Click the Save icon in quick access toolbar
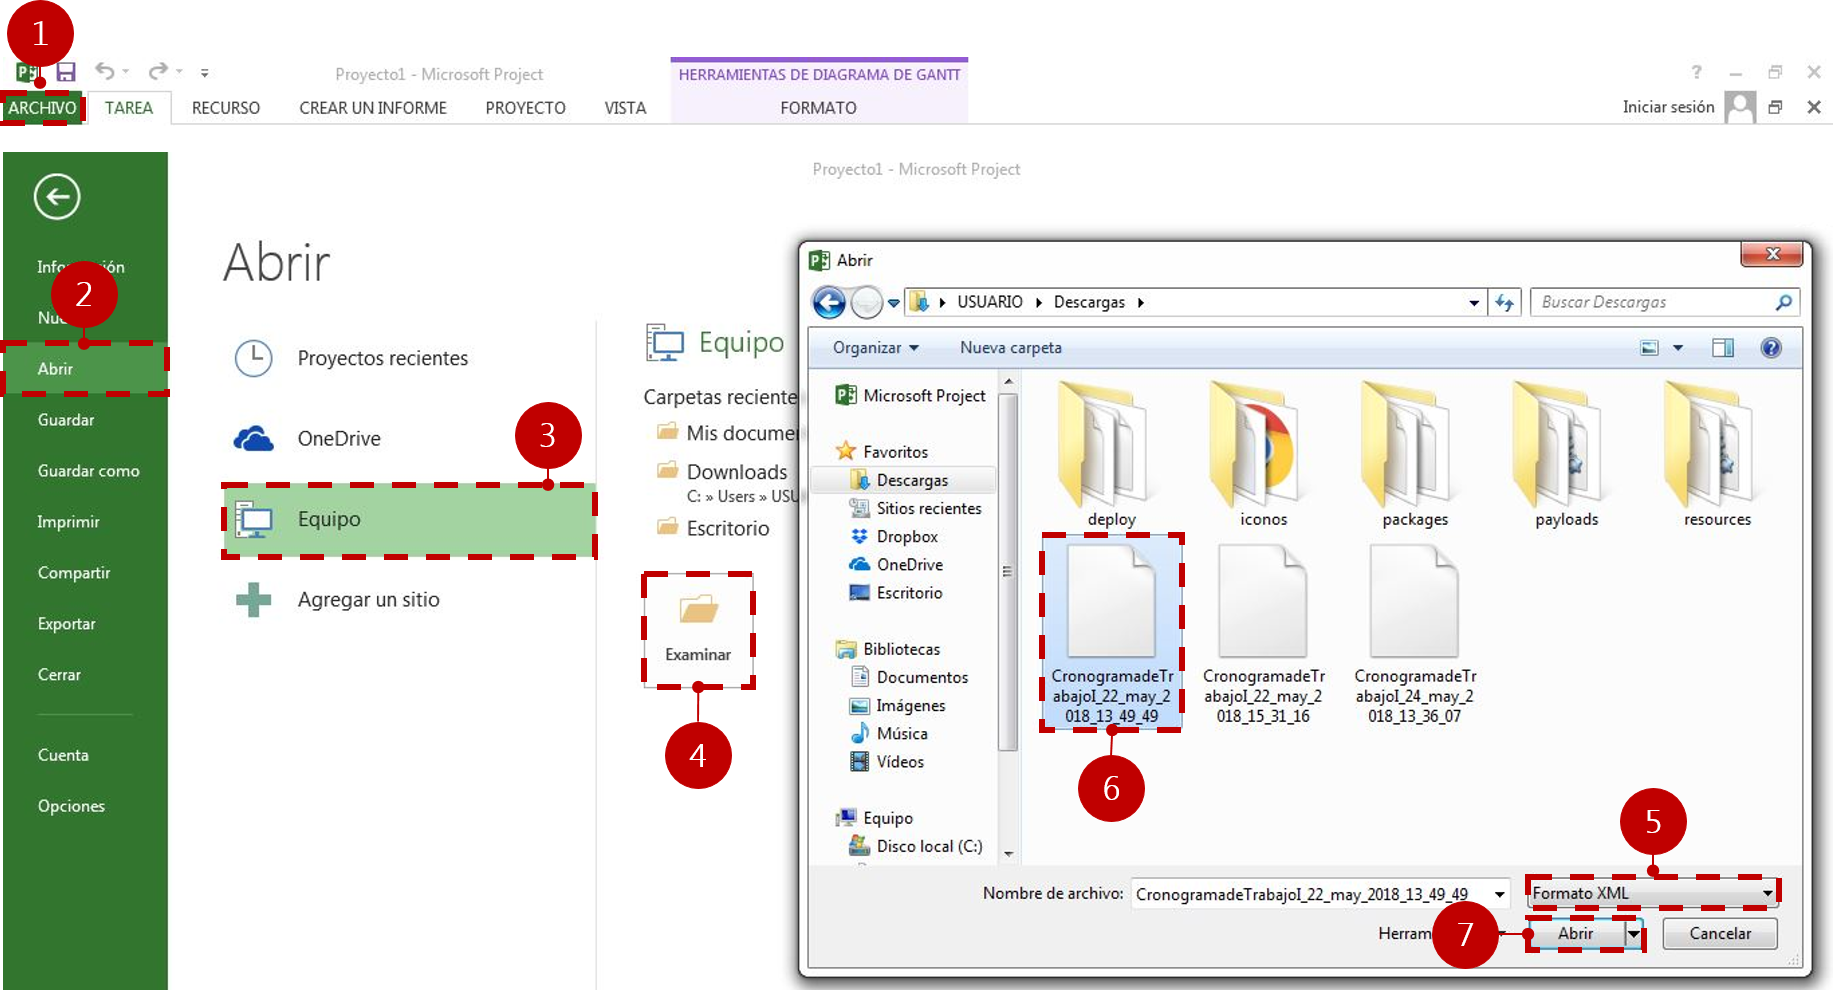Image resolution: width=1833 pixels, height=990 pixels. point(66,72)
